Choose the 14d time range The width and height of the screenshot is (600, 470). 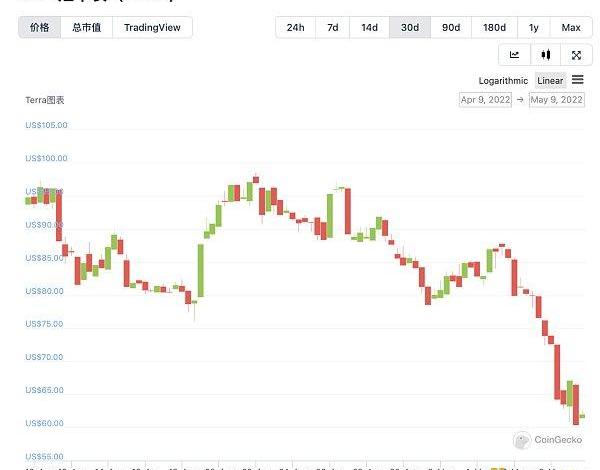(370, 27)
